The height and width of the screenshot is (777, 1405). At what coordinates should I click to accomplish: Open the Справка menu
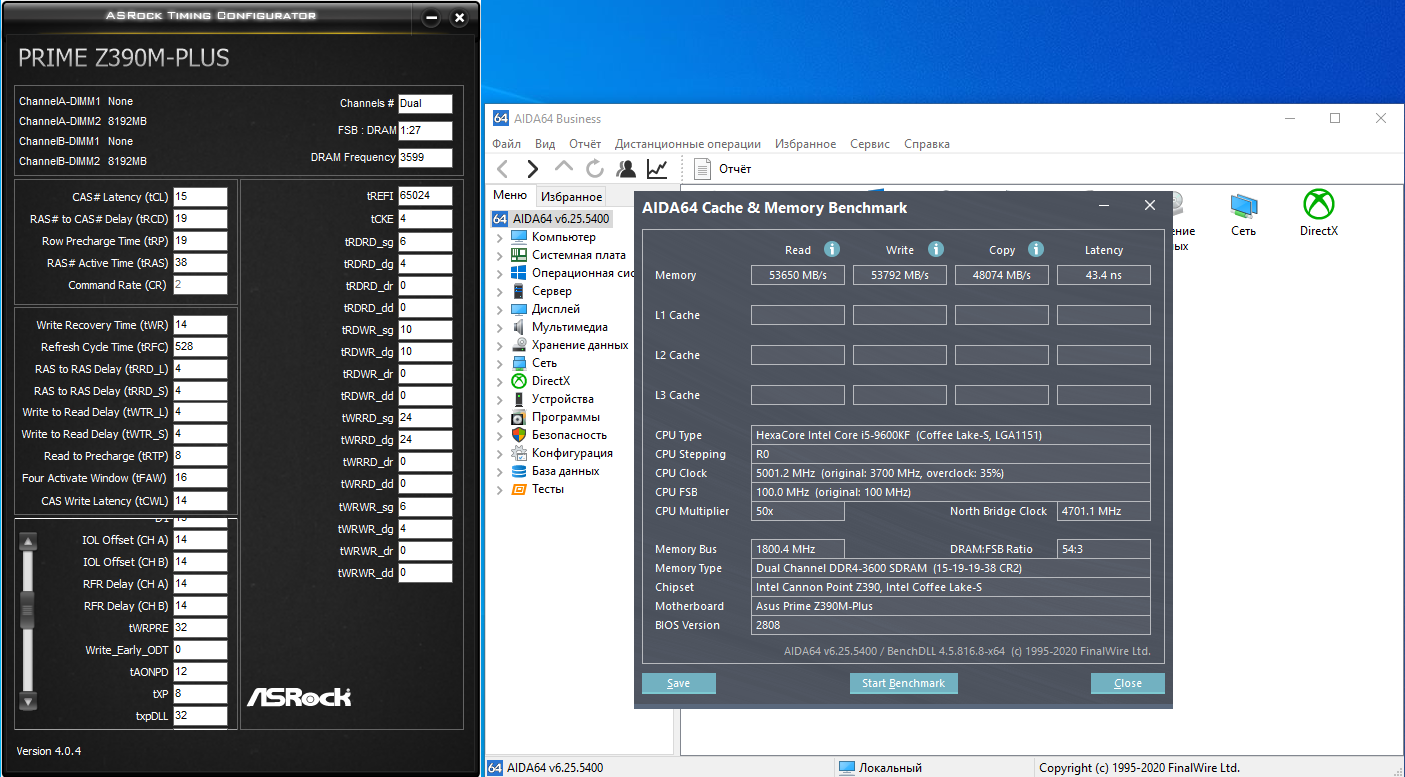coord(927,144)
